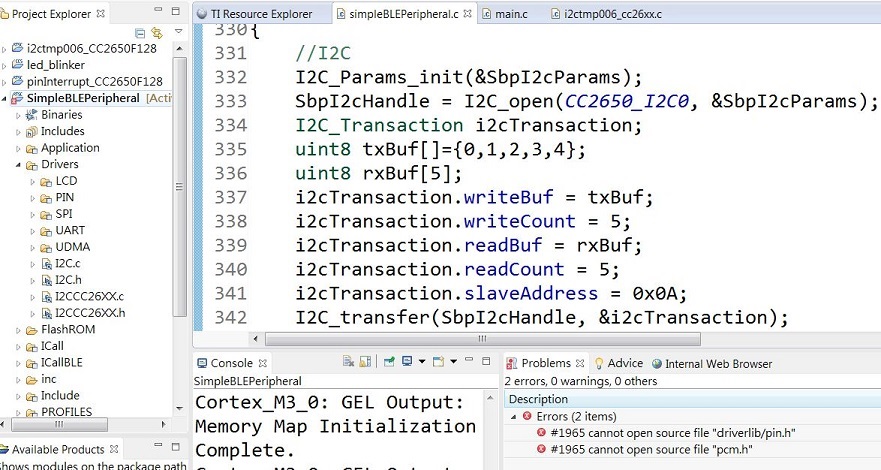881x470 pixels.
Task: Open the Internal Web Browser tab
Action: point(712,364)
